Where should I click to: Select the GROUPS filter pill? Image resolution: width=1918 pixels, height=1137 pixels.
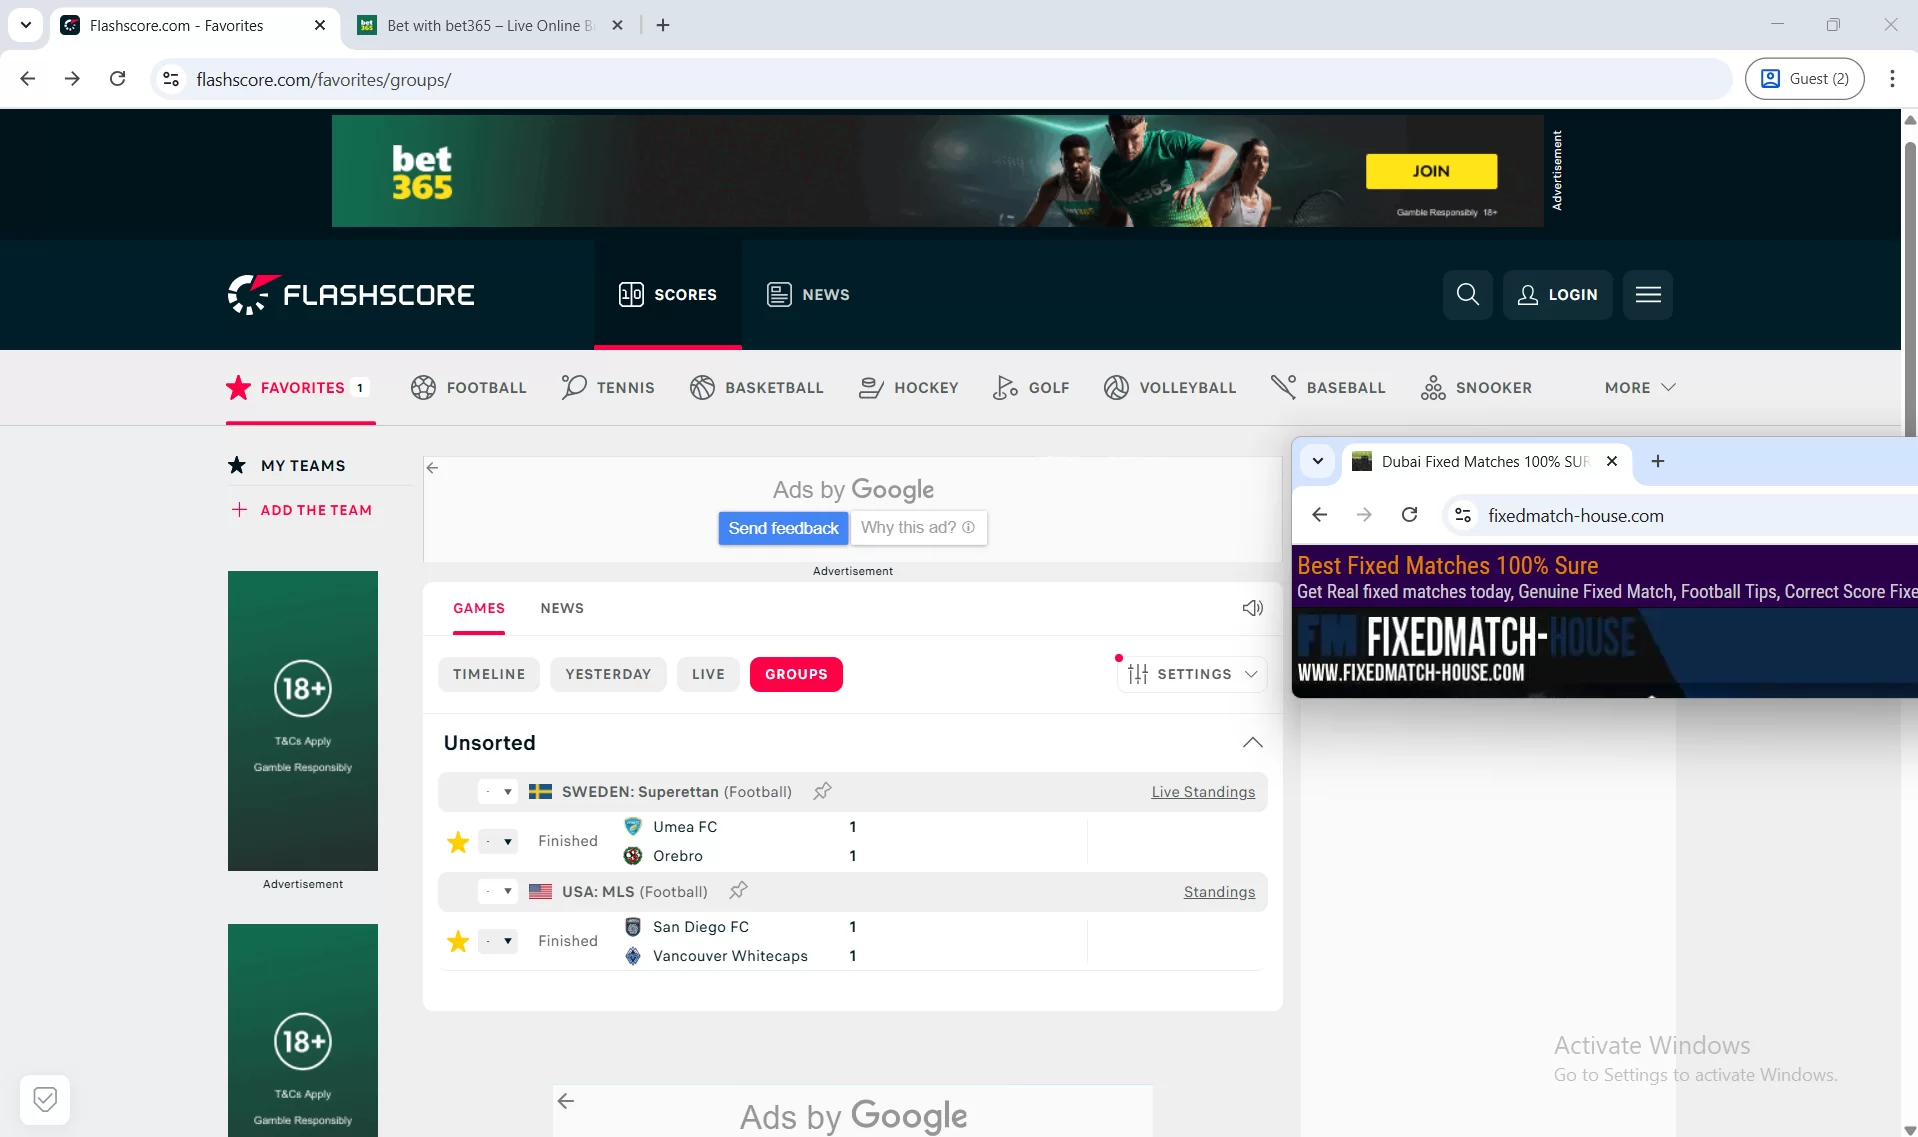click(x=796, y=673)
